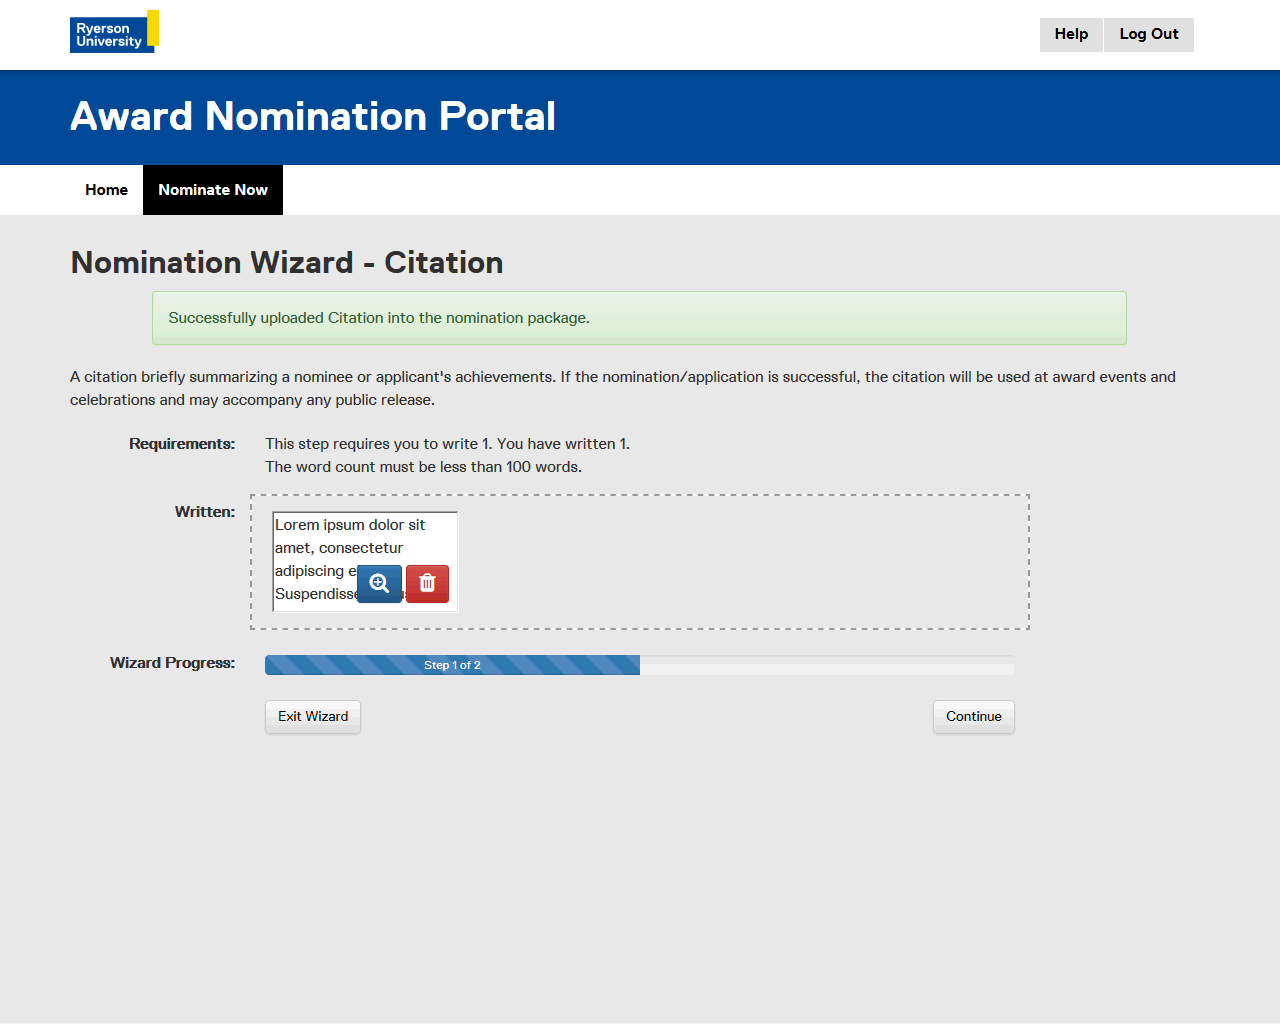Click the word count requirement text
This screenshot has width=1280, height=1024.
(423, 467)
